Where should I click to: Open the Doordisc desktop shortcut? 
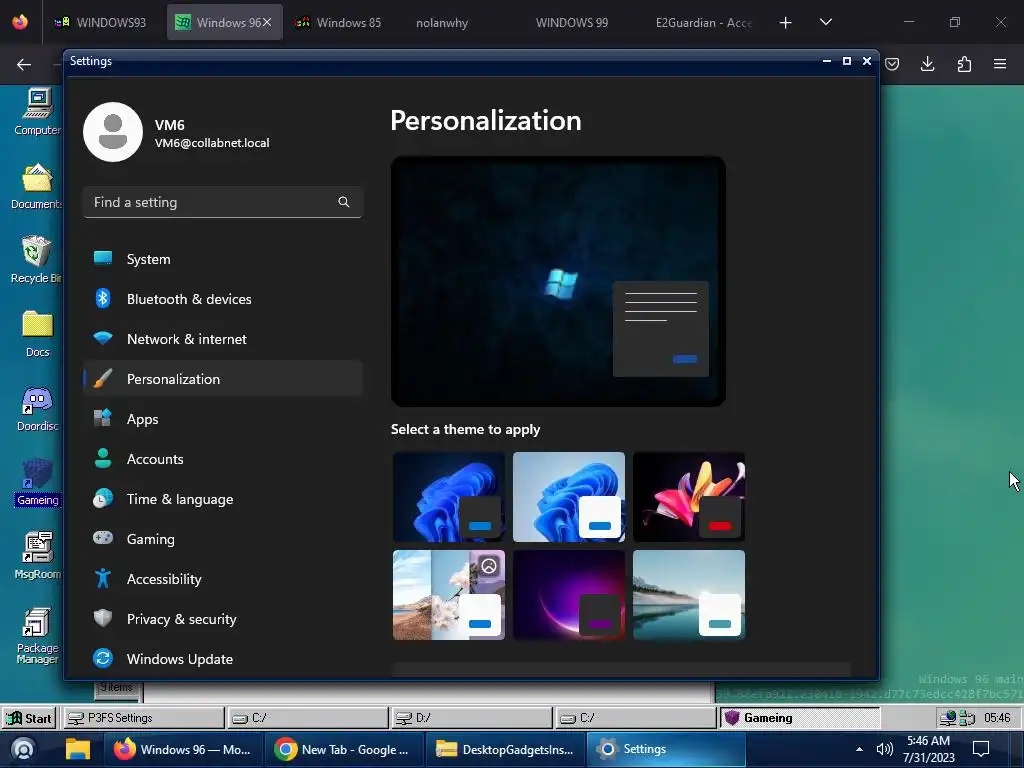click(37, 408)
